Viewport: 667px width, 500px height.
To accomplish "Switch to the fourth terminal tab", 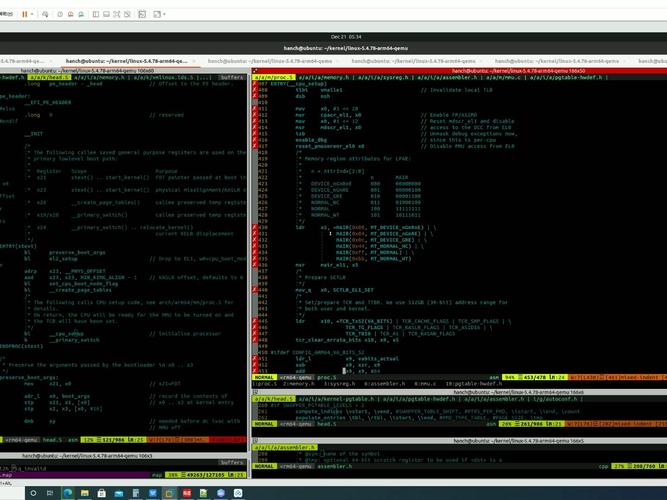I will pos(413,61).
